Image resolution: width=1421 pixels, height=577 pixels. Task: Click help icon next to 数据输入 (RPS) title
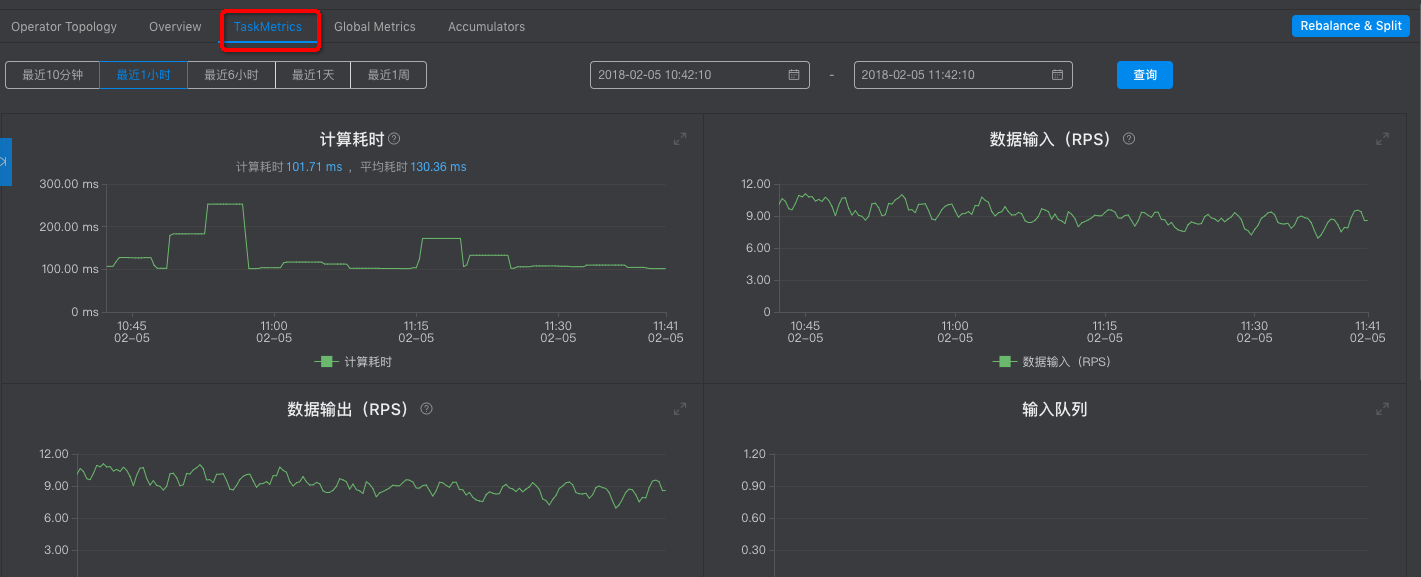pos(1129,139)
